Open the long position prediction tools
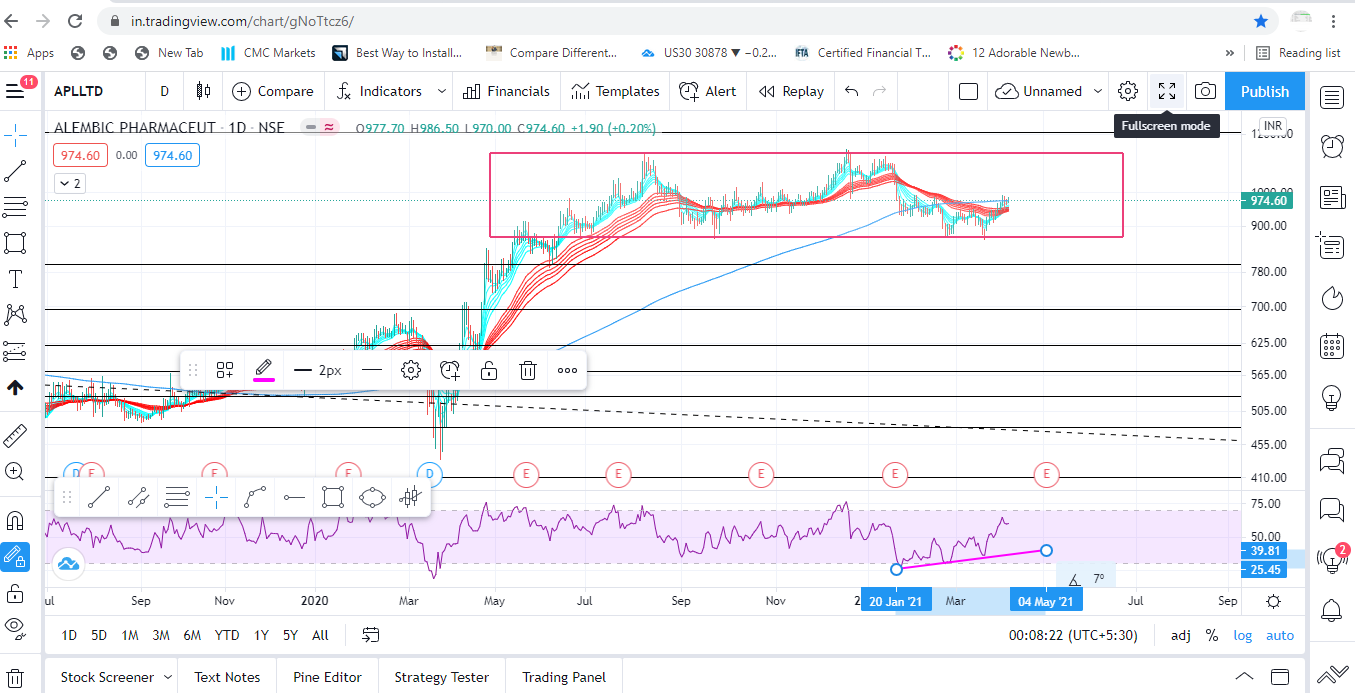This screenshot has width=1355, height=693. point(15,351)
